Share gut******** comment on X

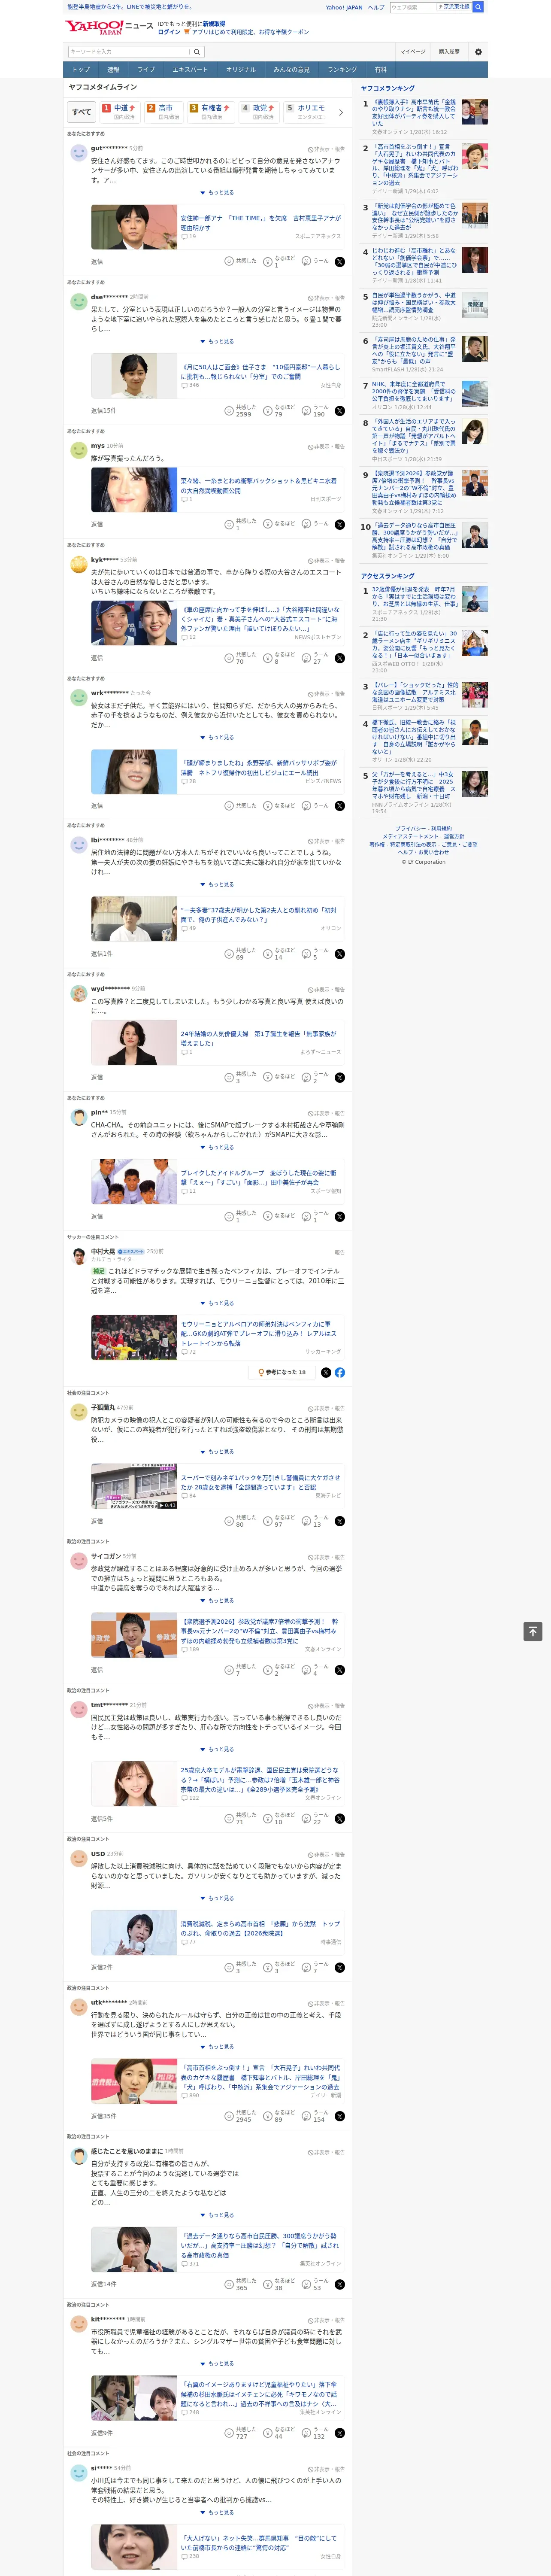coord(340,261)
